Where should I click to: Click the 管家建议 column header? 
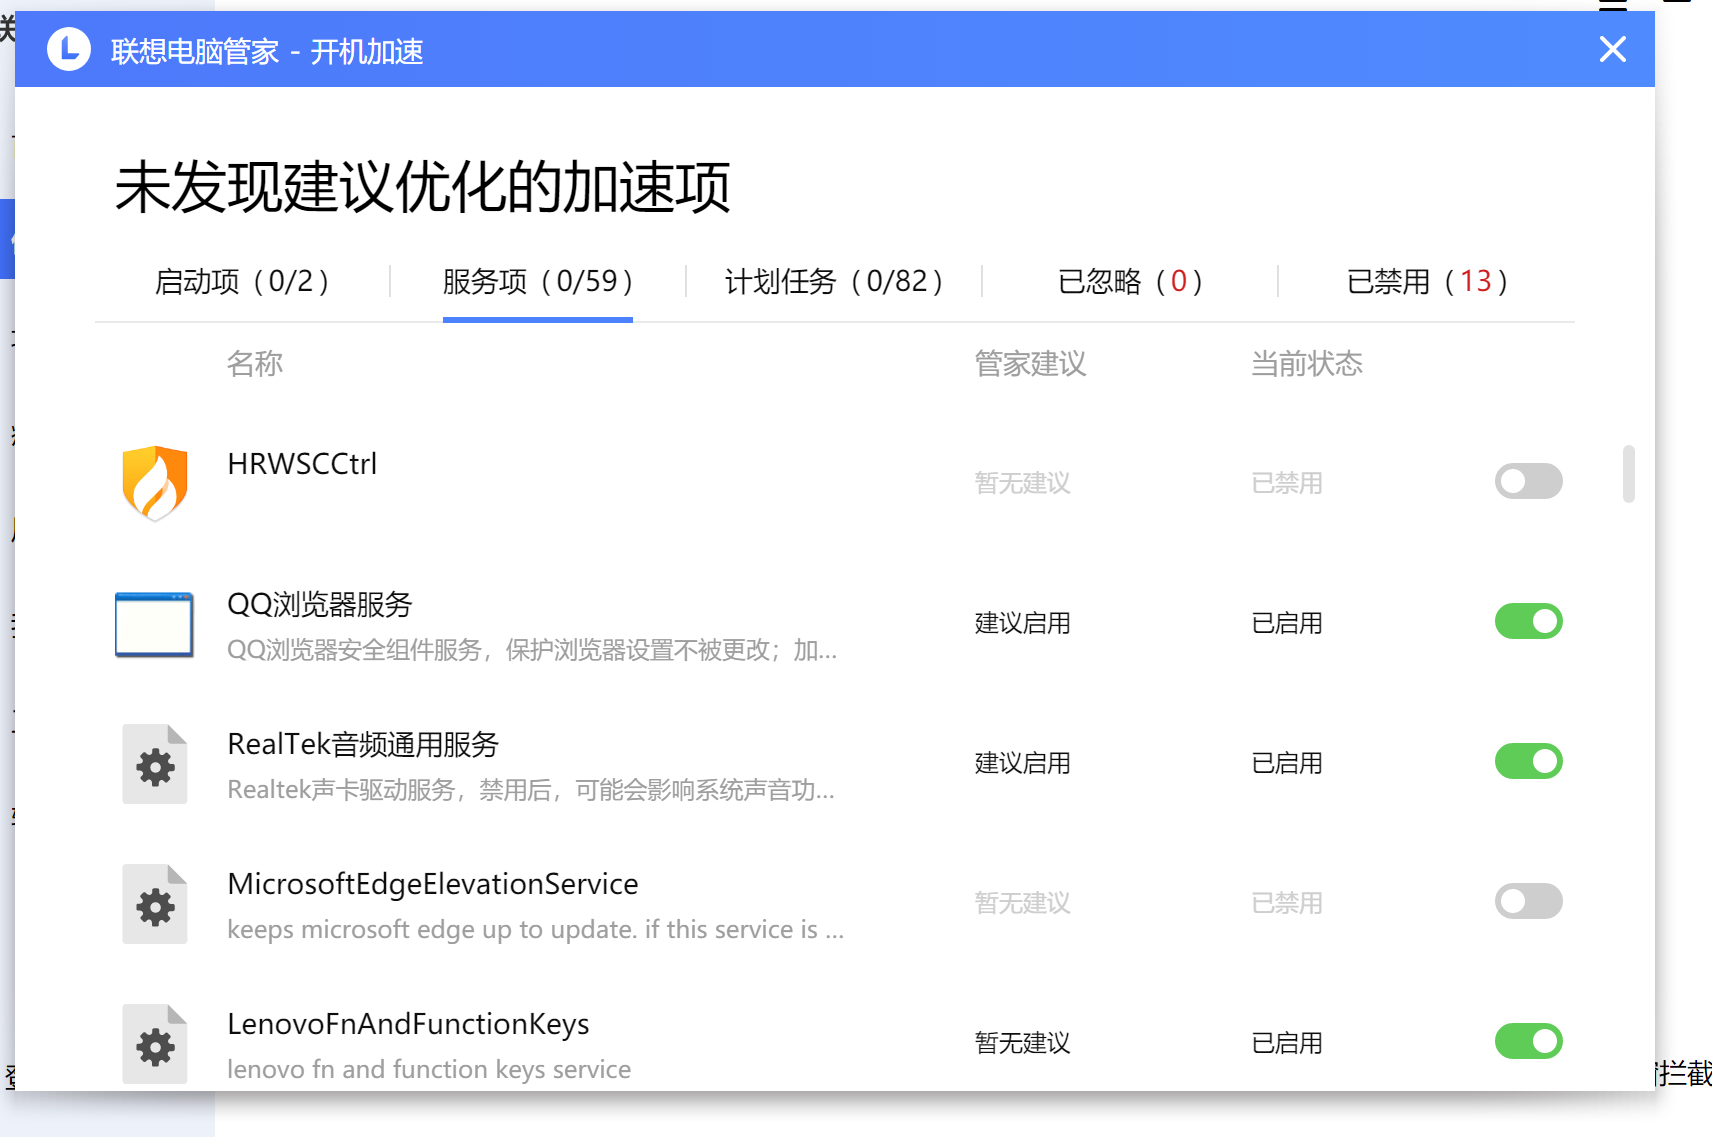[x=1030, y=363]
